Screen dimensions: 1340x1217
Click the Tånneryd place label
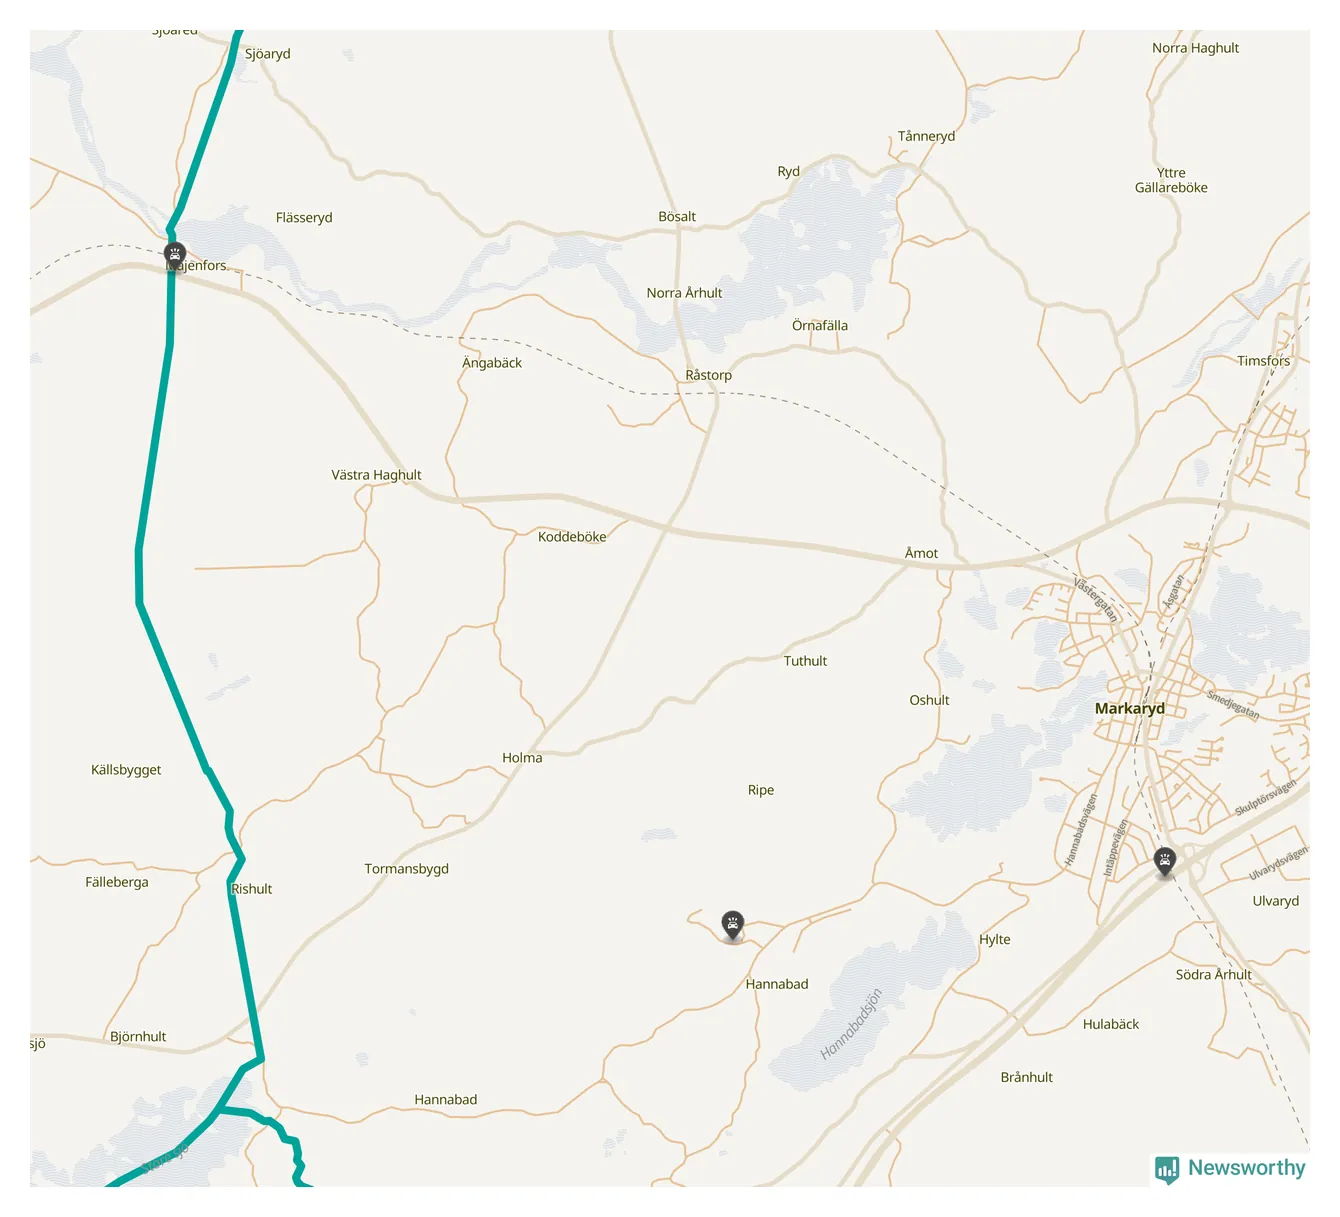click(x=926, y=136)
